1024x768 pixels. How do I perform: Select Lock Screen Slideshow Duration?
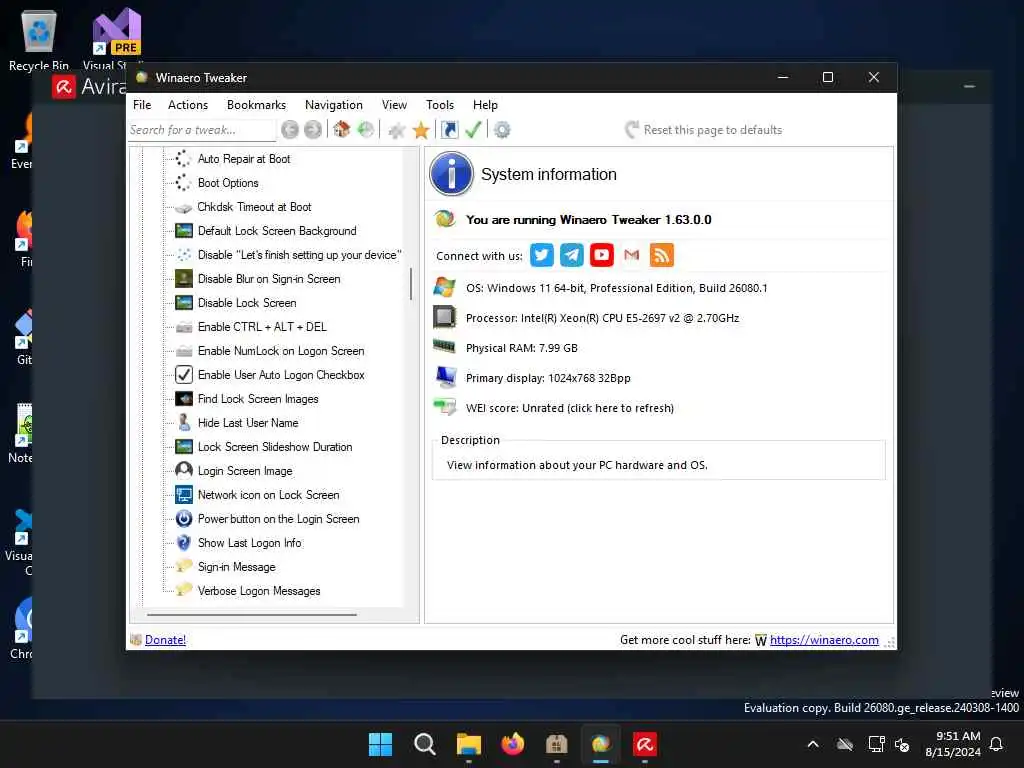tap(275, 447)
